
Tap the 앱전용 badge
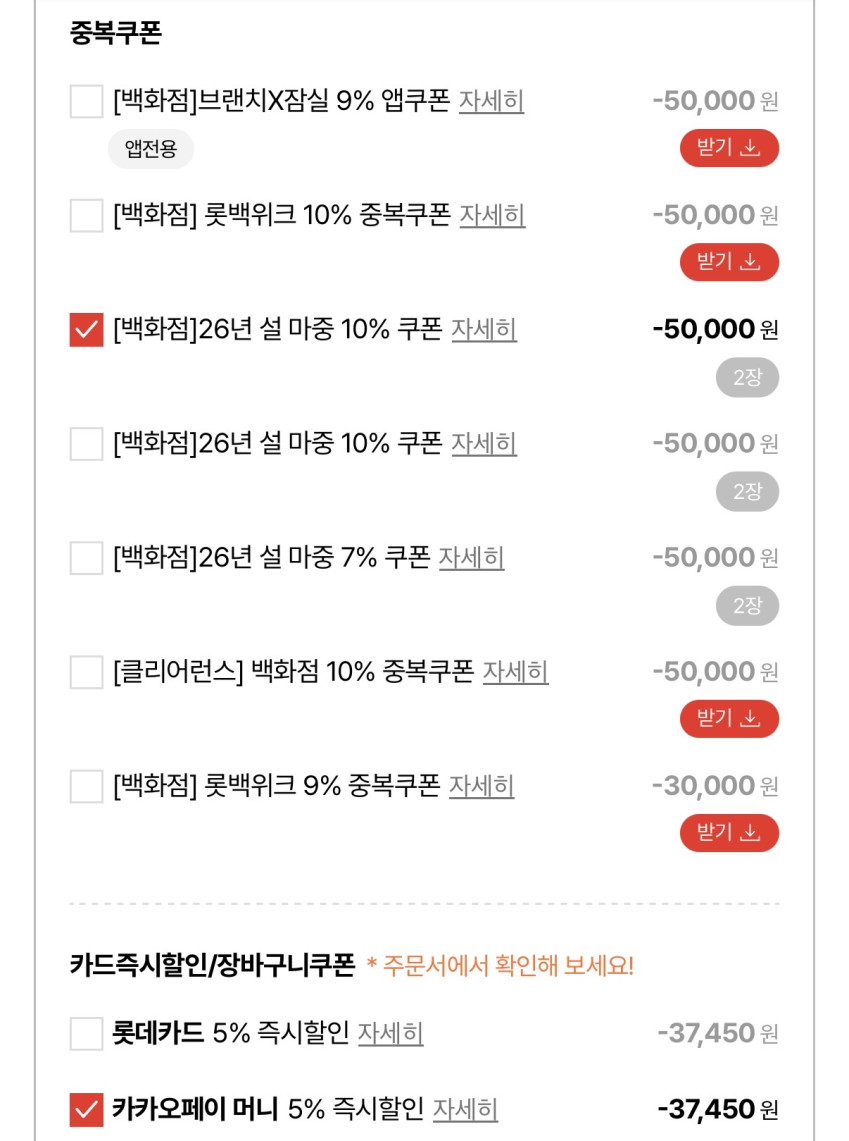[150, 150]
